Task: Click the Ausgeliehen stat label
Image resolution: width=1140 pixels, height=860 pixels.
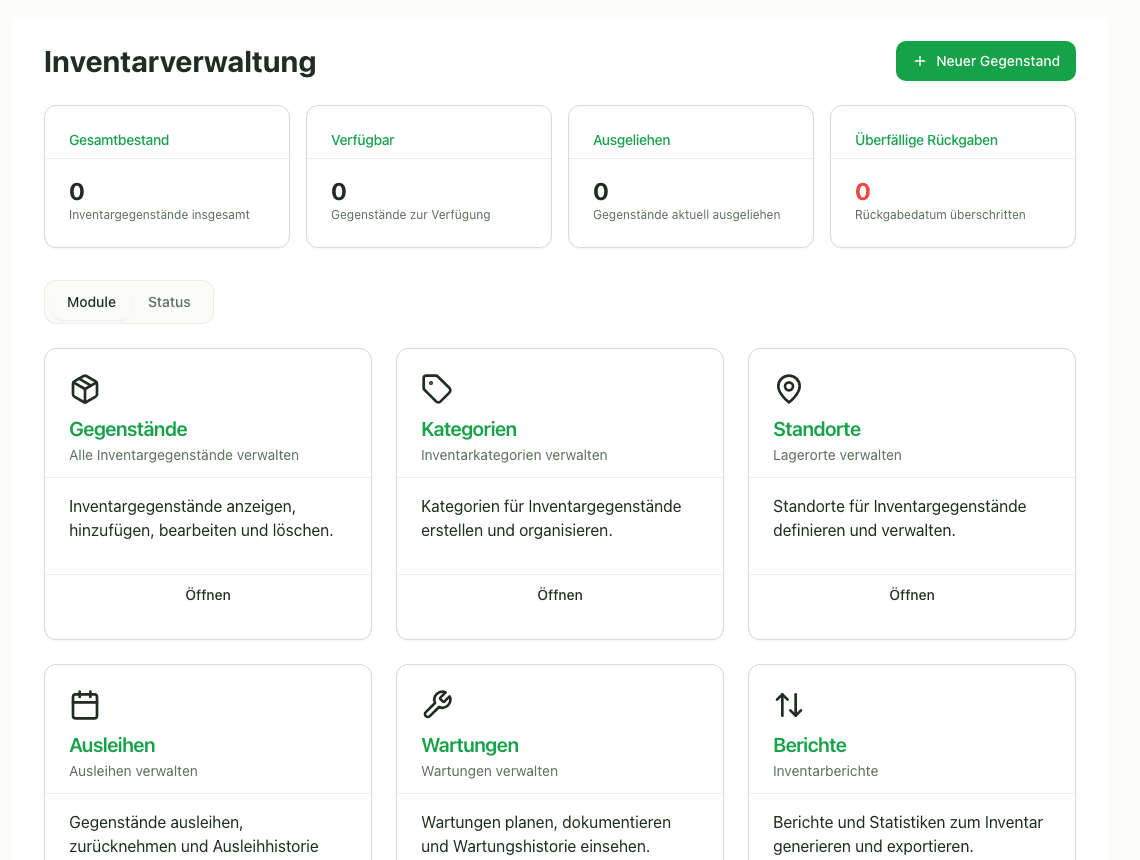Action: (x=631, y=140)
